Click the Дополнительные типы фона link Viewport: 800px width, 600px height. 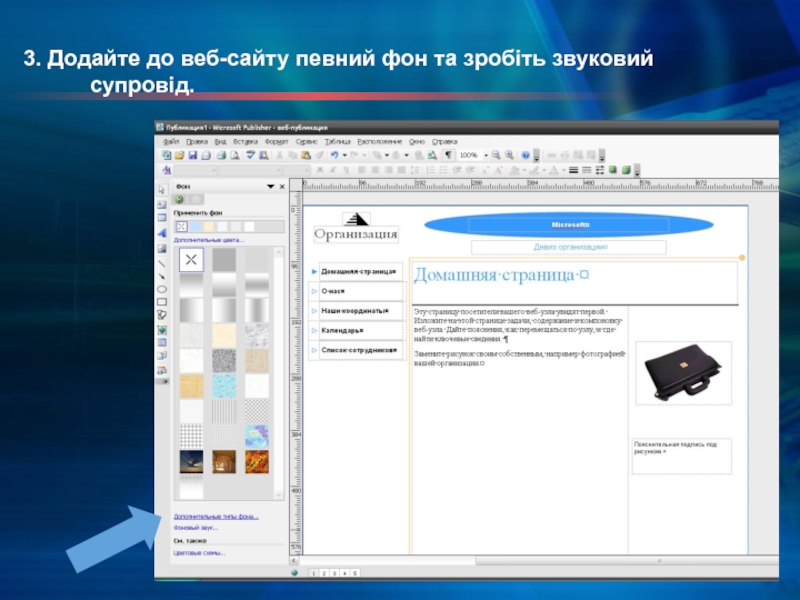coord(216,516)
